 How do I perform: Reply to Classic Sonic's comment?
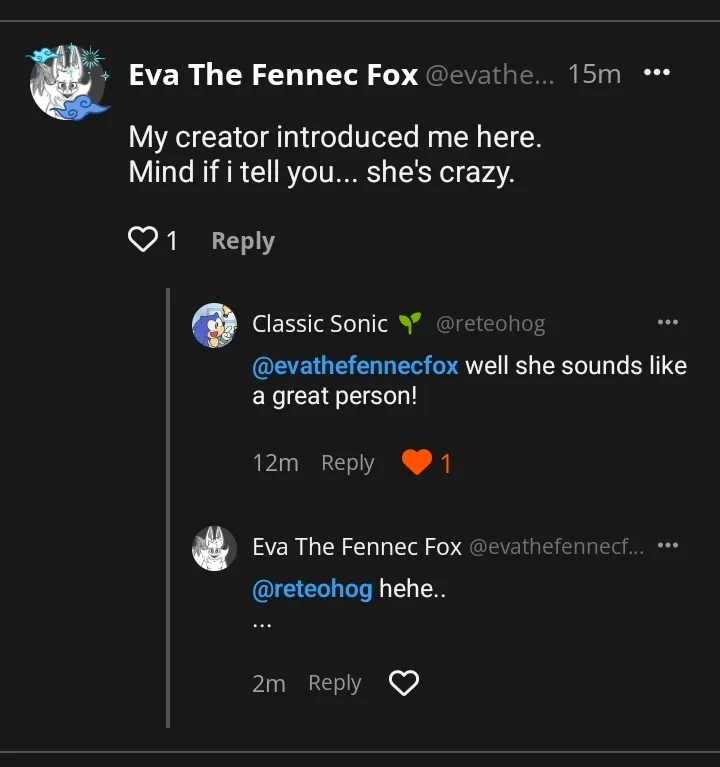pos(347,463)
